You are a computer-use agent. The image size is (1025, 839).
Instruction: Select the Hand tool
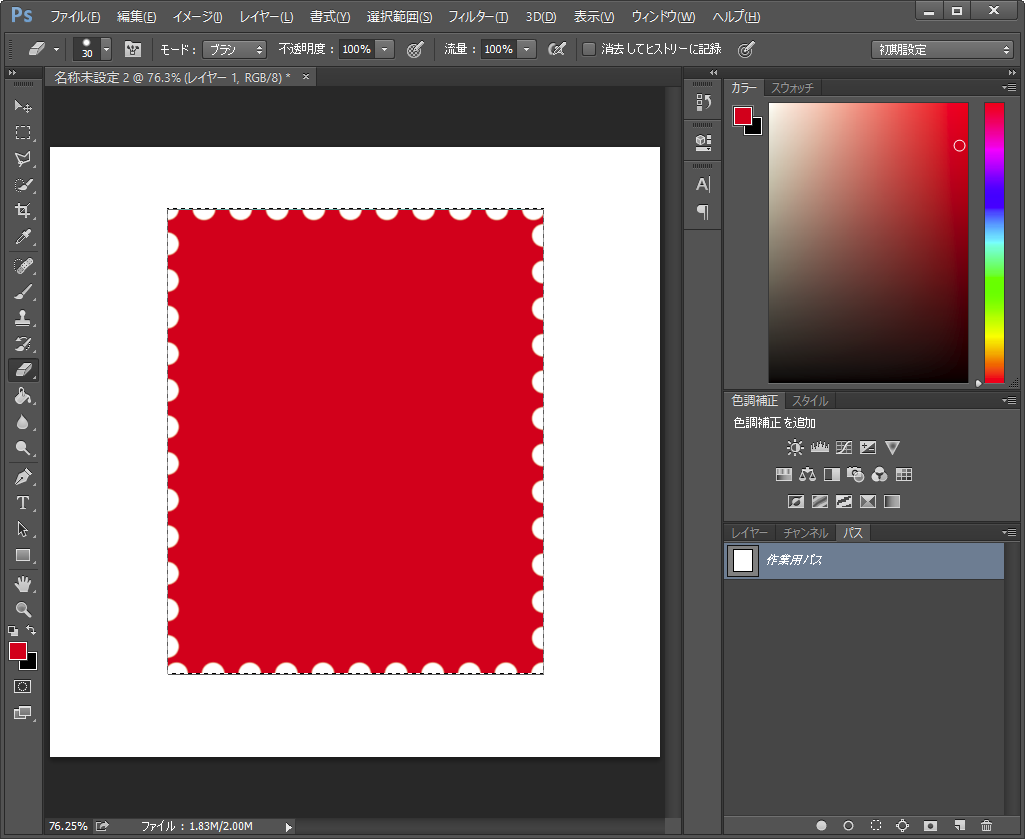[22, 583]
